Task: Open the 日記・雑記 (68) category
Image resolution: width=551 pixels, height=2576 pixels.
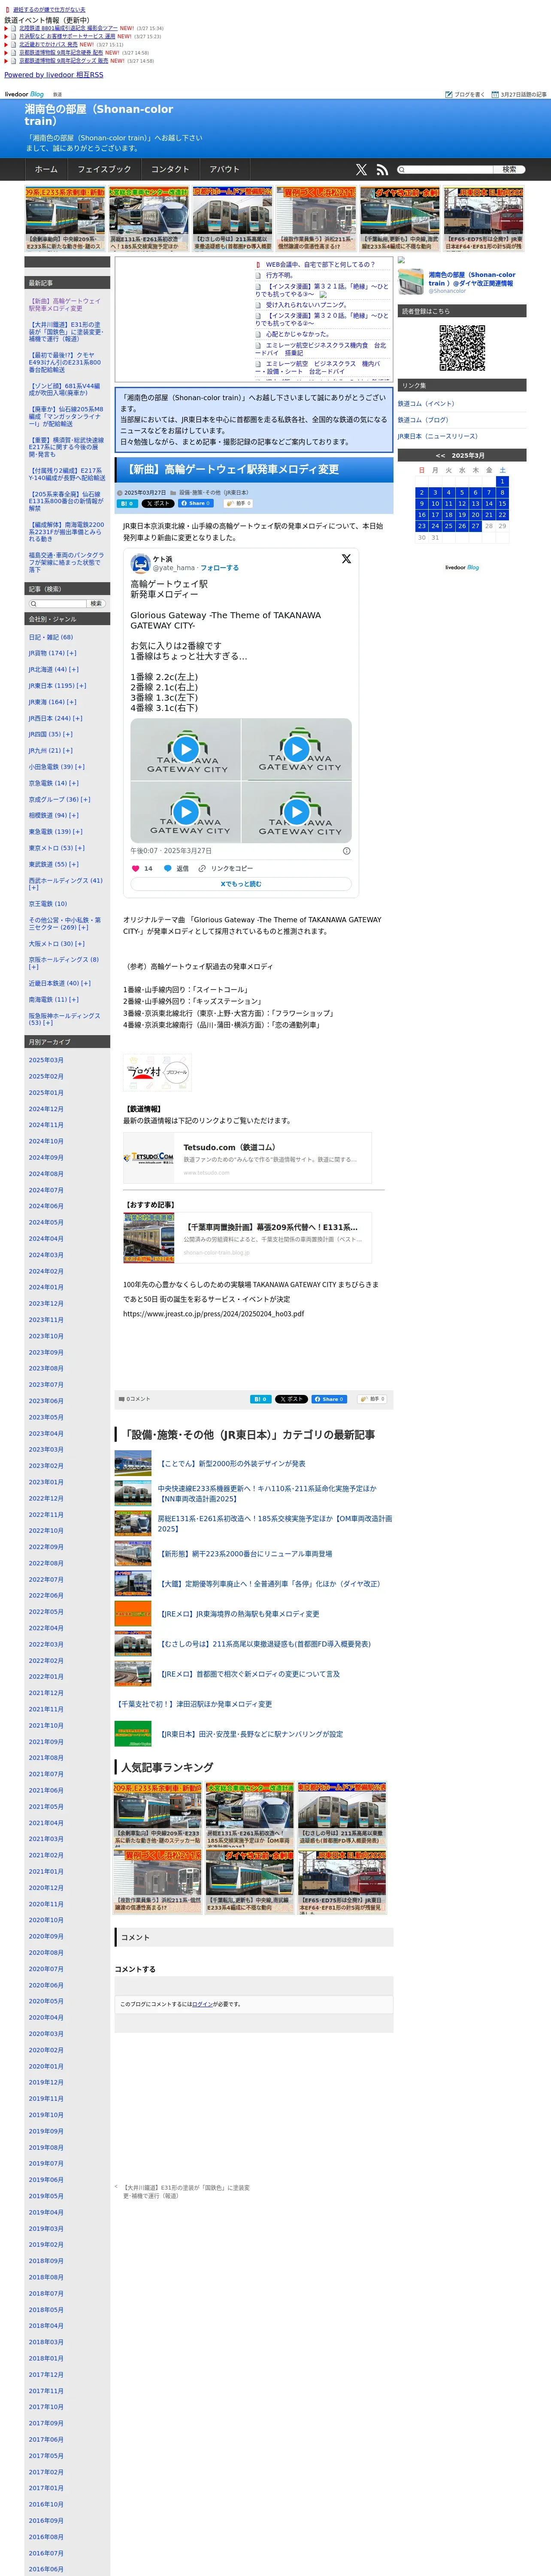Action: tap(51, 637)
